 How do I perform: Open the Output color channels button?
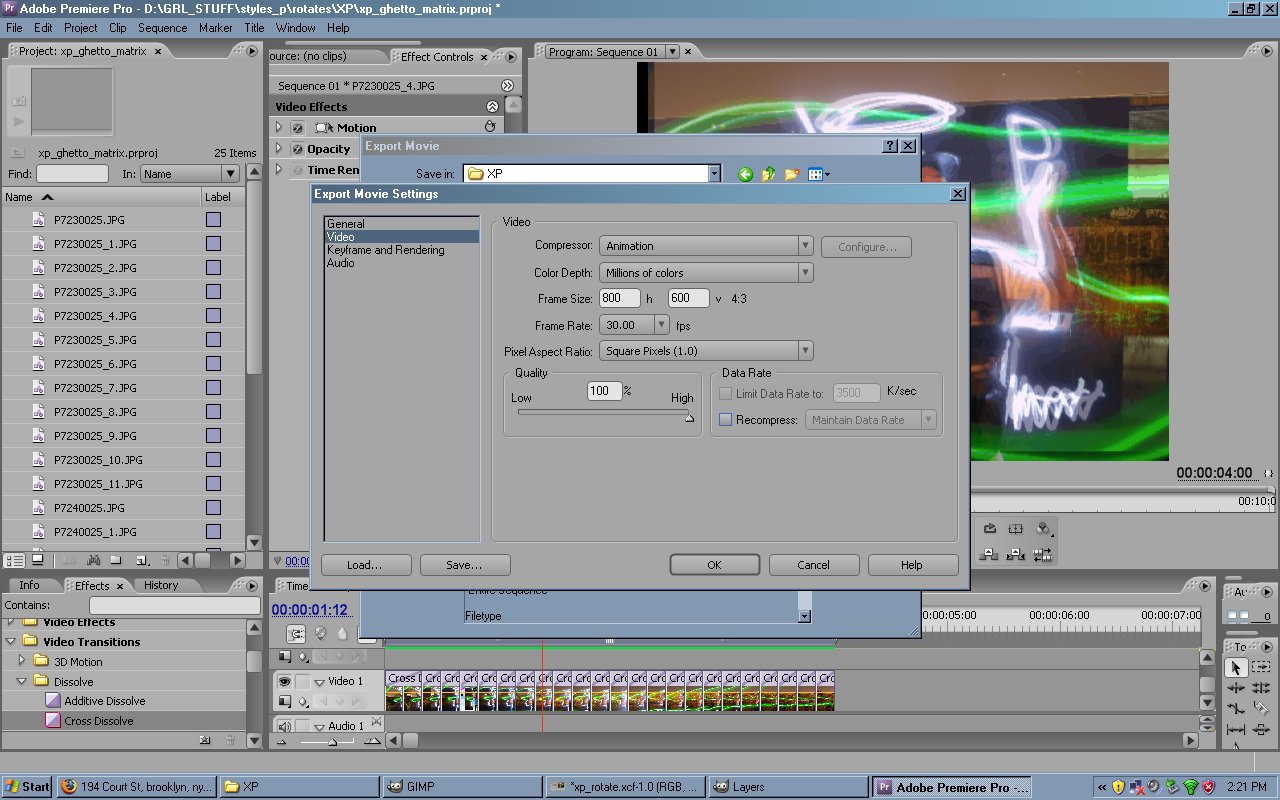pyautogui.click(x=1043, y=529)
